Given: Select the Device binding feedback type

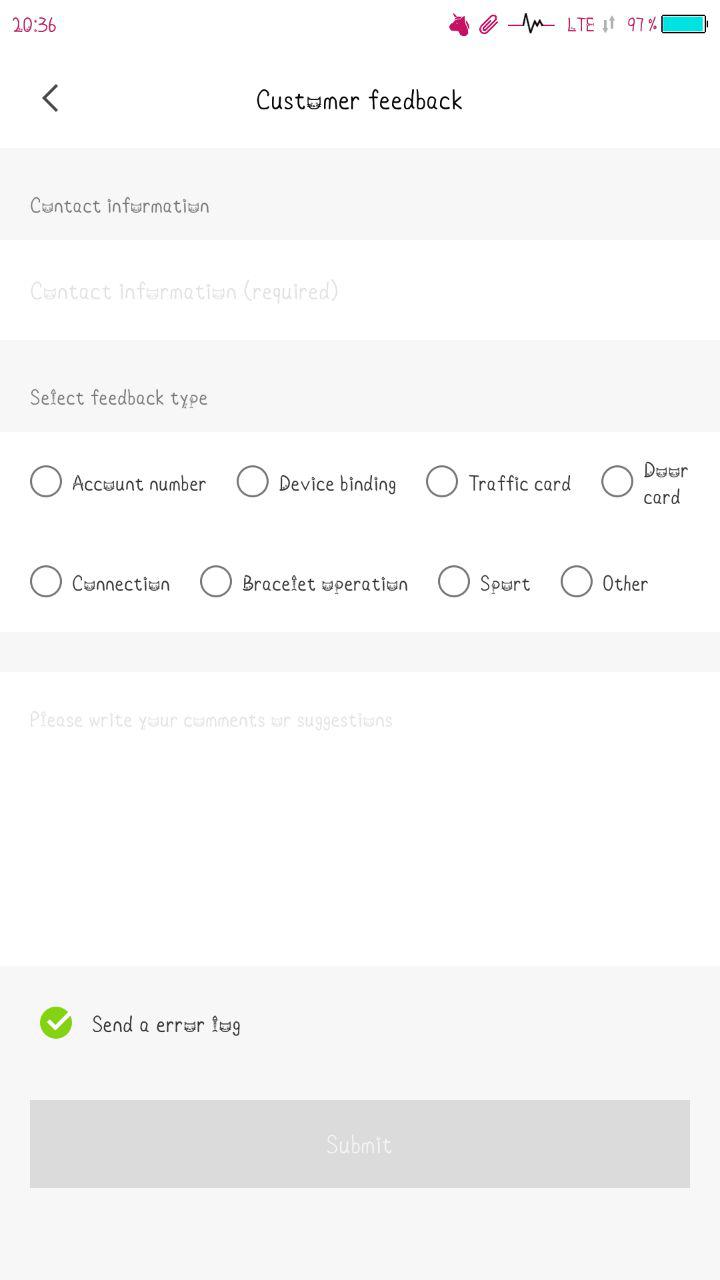Looking at the screenshot, I should (x=253, y=482).
